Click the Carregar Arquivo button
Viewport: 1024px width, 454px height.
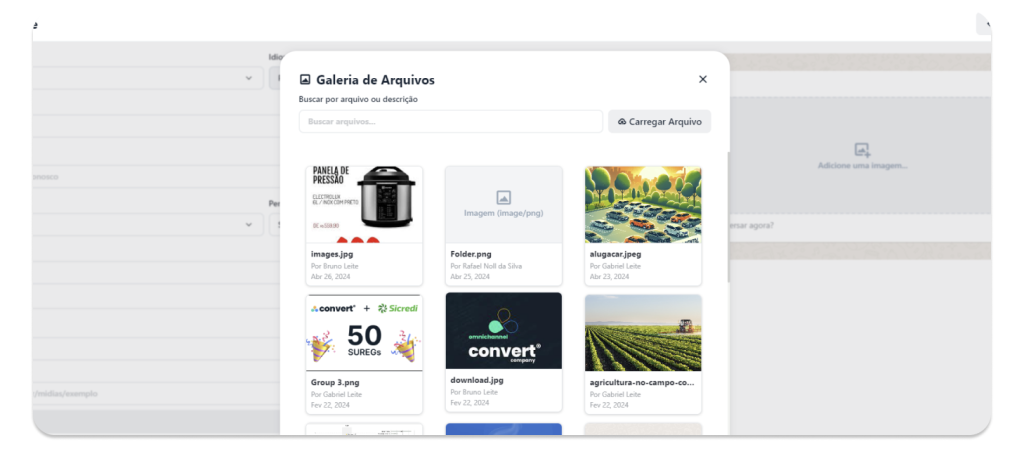[660, 122]
